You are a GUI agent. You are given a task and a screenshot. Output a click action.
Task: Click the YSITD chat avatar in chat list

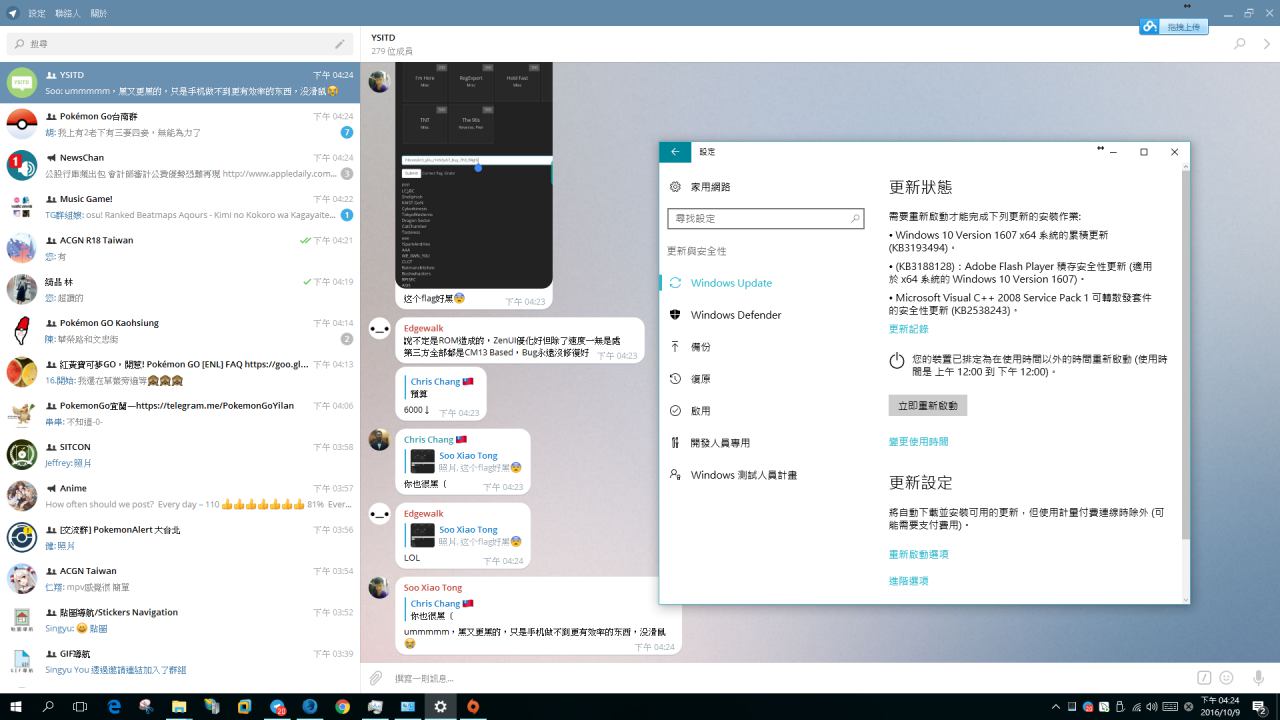[x=22, y=83]
